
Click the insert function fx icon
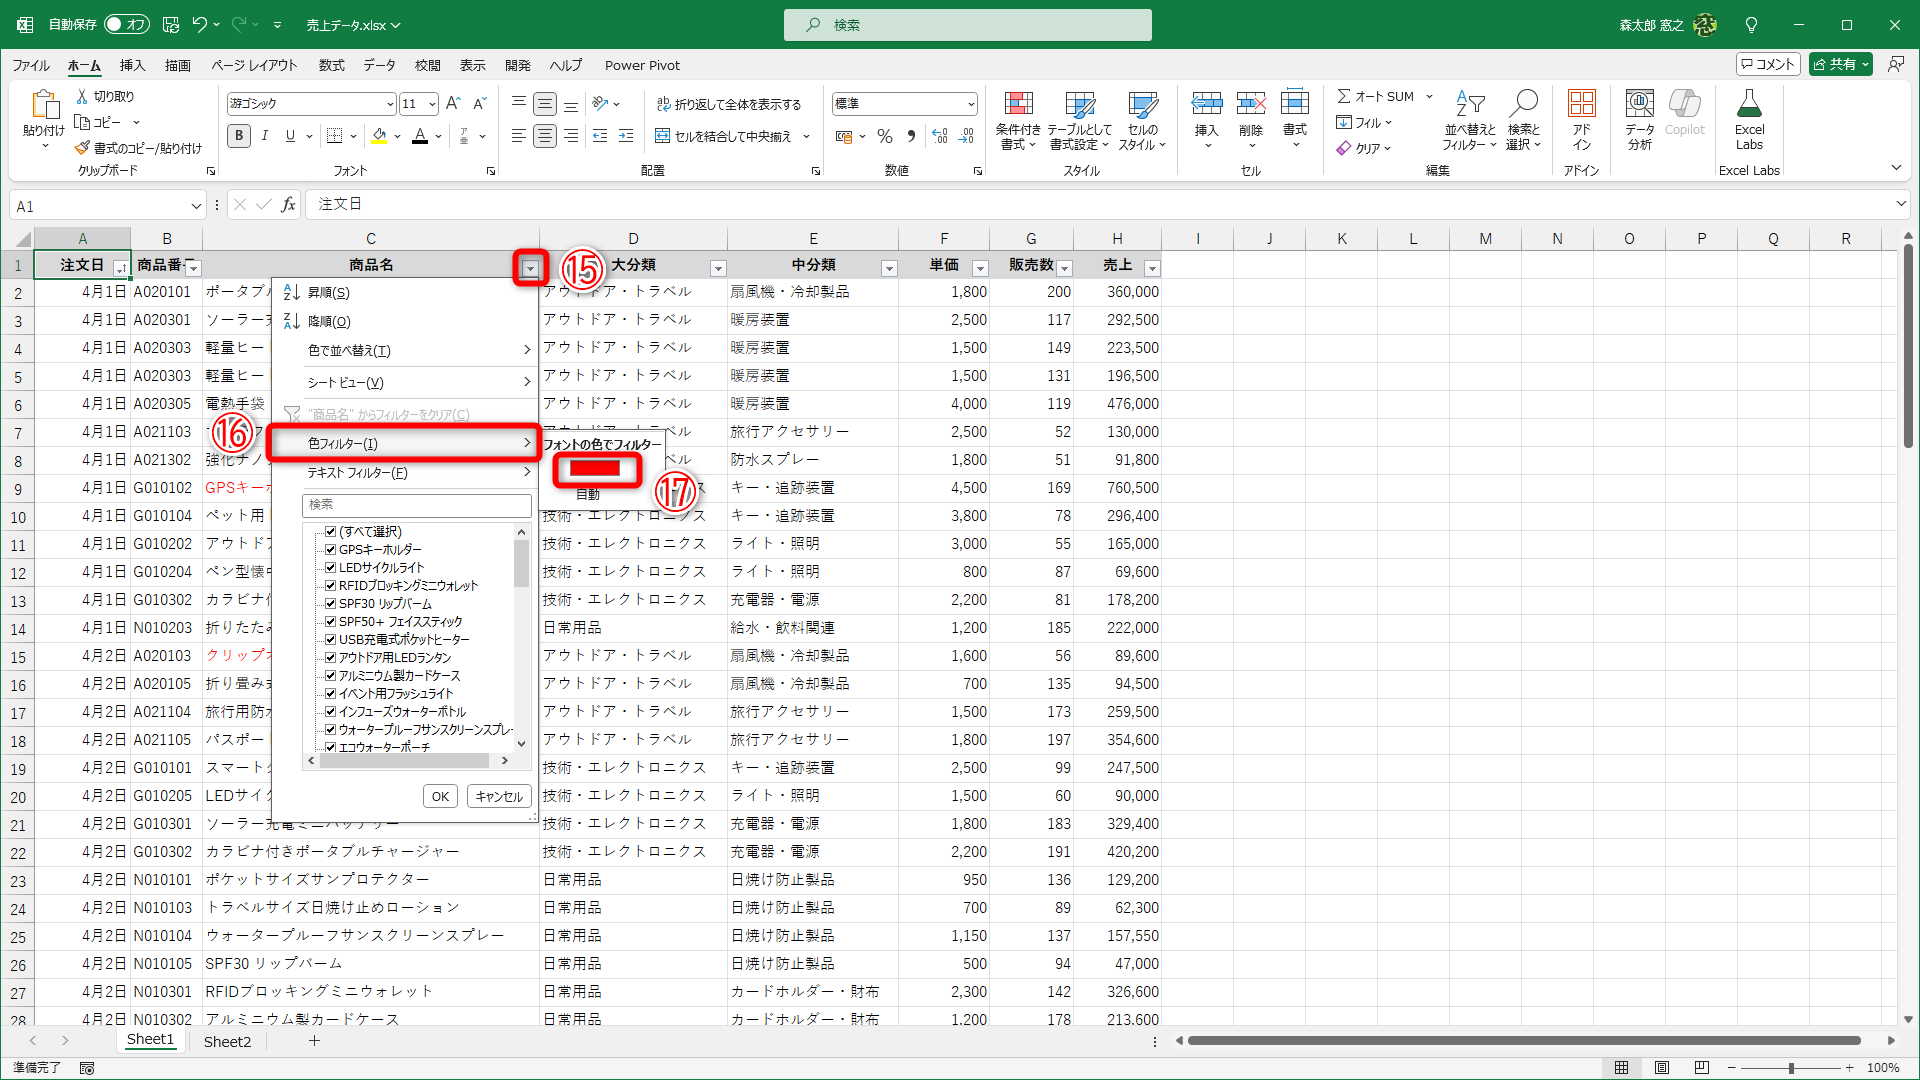(288, 205)
